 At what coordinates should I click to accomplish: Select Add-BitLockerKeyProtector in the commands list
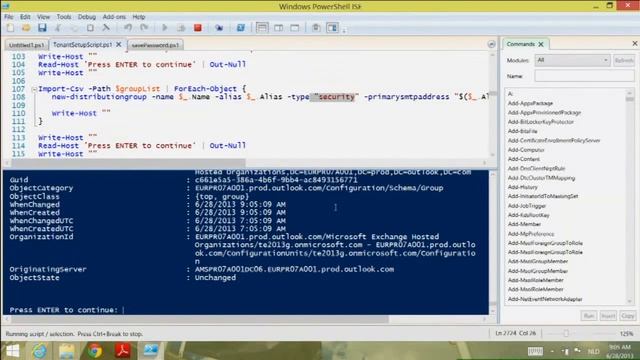point(540,122)
